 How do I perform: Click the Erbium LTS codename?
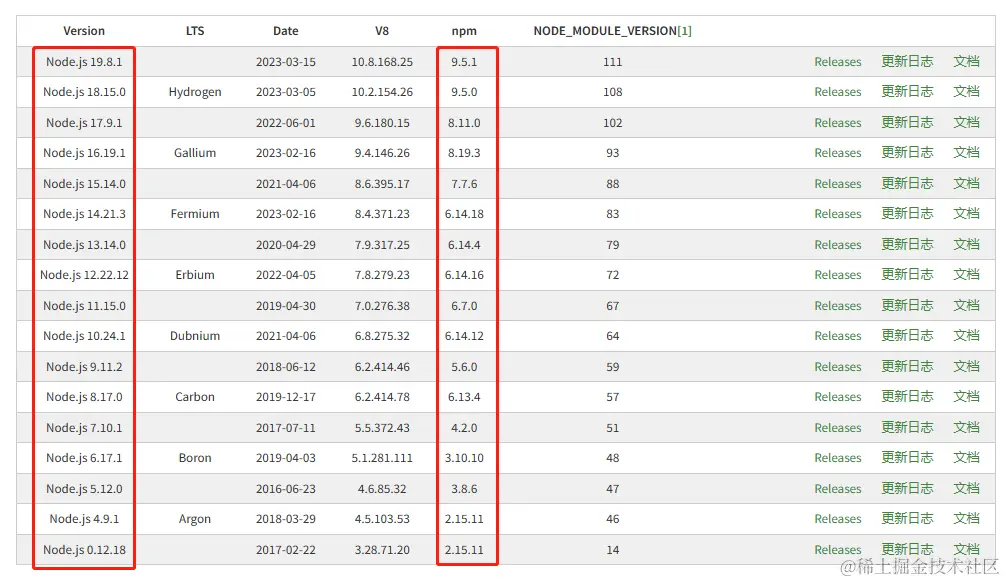point(194,275)
